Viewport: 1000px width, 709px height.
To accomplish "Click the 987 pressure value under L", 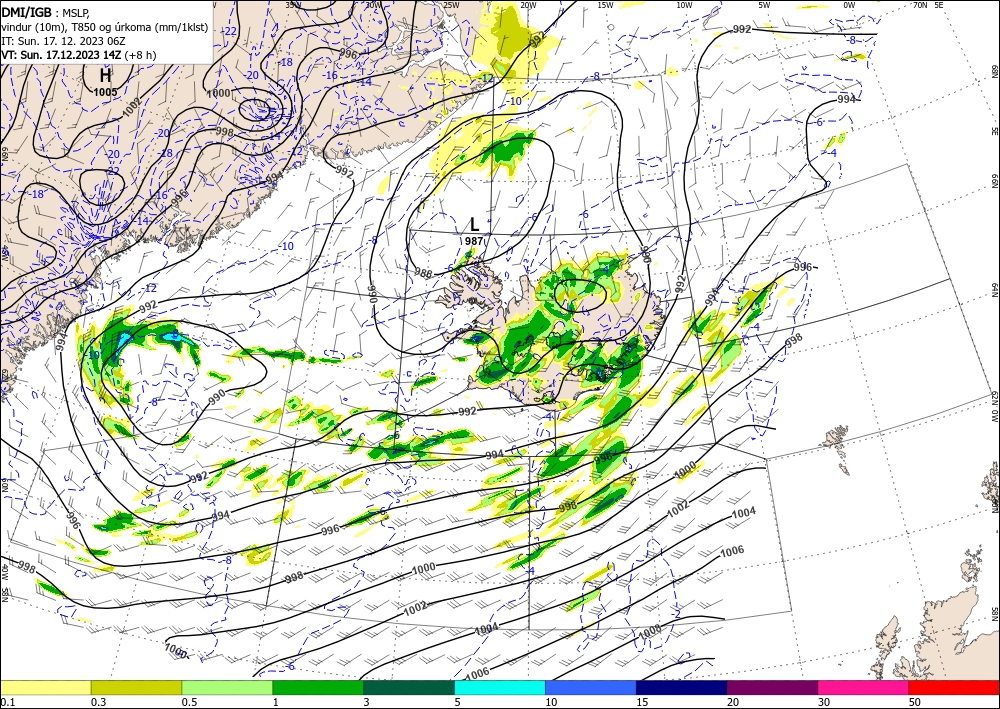I will tap(474, 241).
